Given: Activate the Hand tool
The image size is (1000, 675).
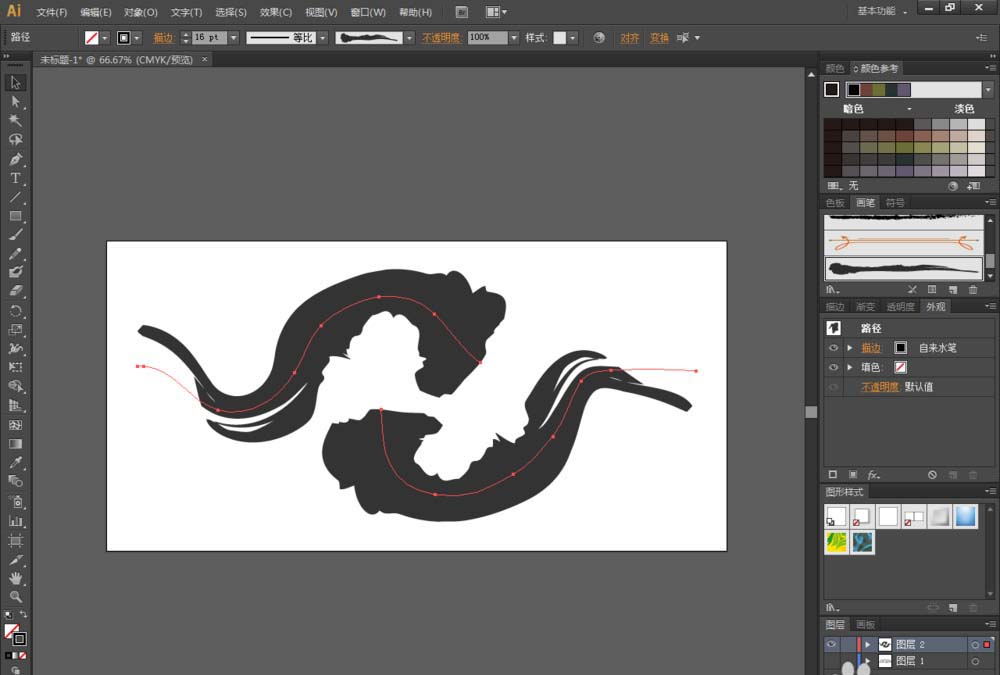Looking at the screenshot, I should (15, 578).
